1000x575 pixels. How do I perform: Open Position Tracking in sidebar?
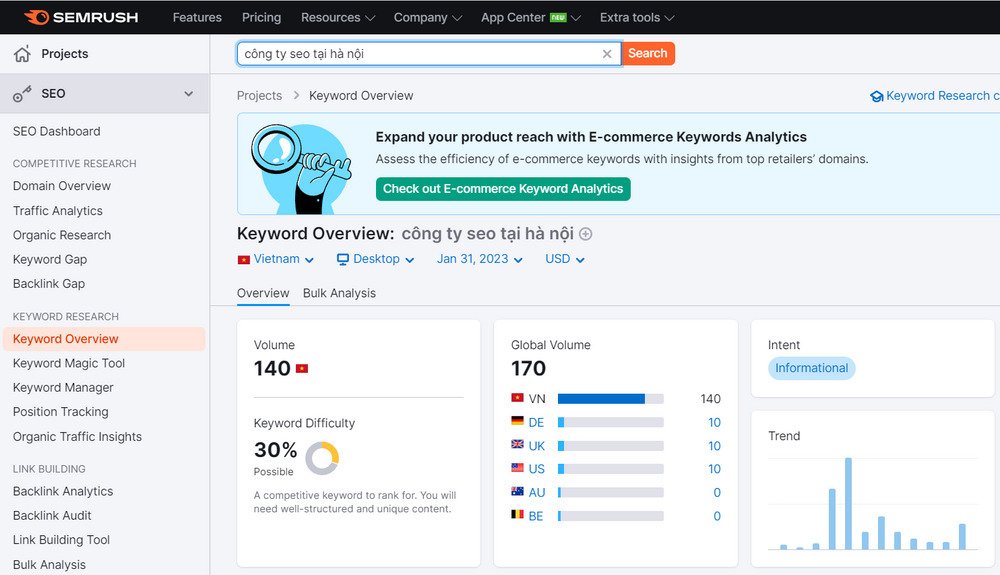pyautogui.click(x=61, y=412)
